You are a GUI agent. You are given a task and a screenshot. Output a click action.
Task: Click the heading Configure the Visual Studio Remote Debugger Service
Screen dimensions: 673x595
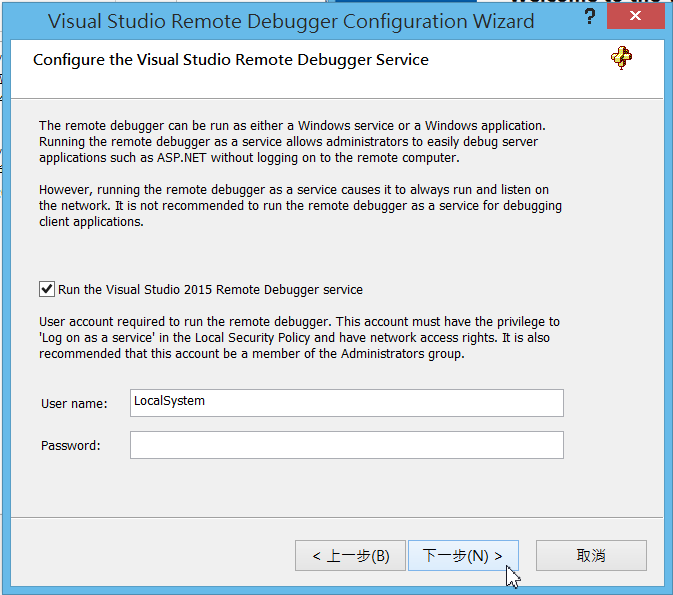pyautogui.click(x=231, y=60)
